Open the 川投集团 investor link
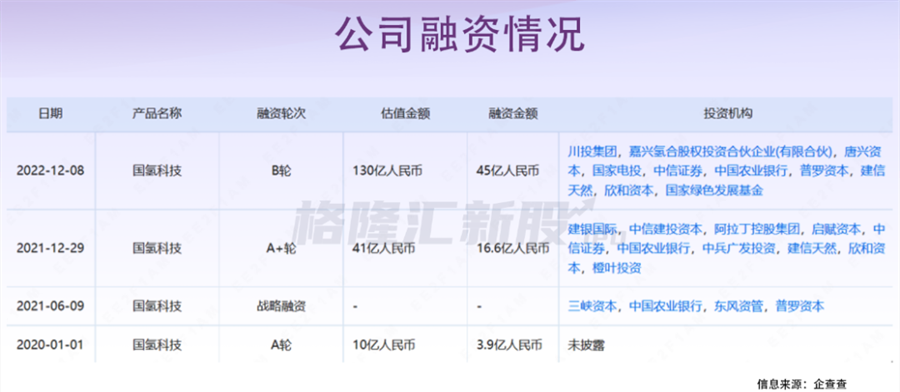Image resolution: width=900 pixels, height=392 pixels. coord(592,152)
